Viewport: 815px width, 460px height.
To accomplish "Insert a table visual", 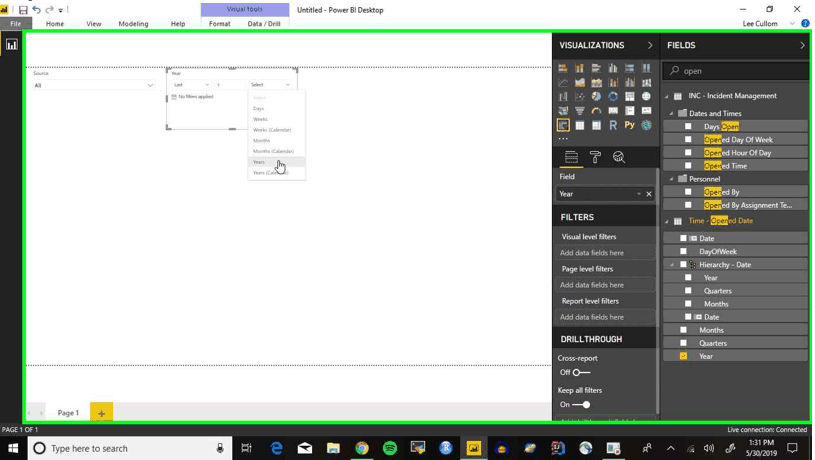I will 580,125.
